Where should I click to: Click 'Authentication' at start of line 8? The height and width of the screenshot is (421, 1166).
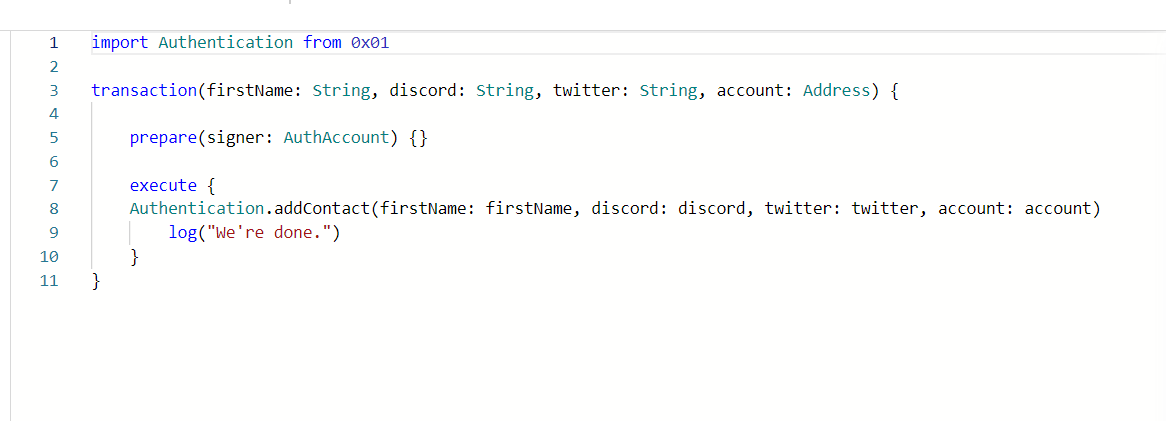(197, 210)
